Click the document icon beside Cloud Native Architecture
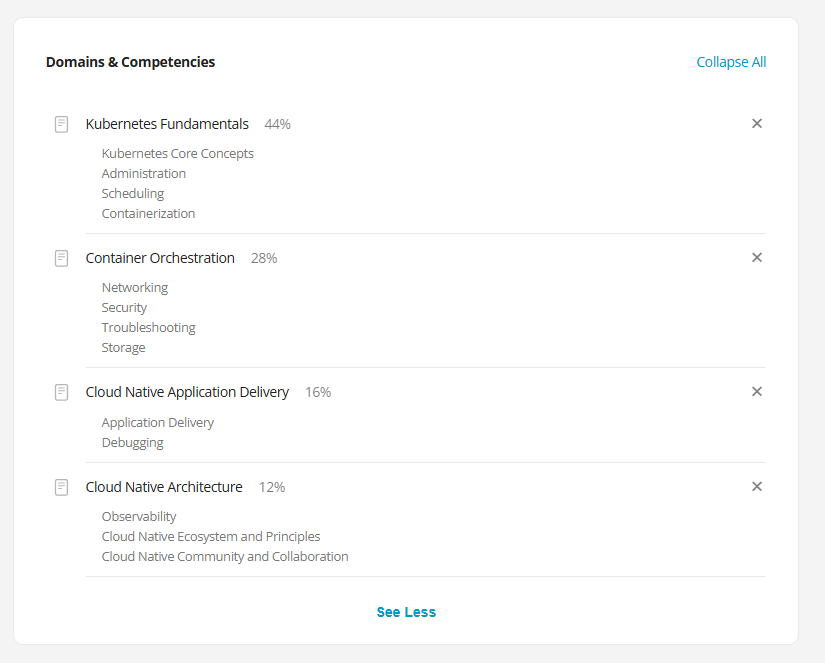Image resolution: width=825 pixels, height=663 pixels. click(62, 487)
